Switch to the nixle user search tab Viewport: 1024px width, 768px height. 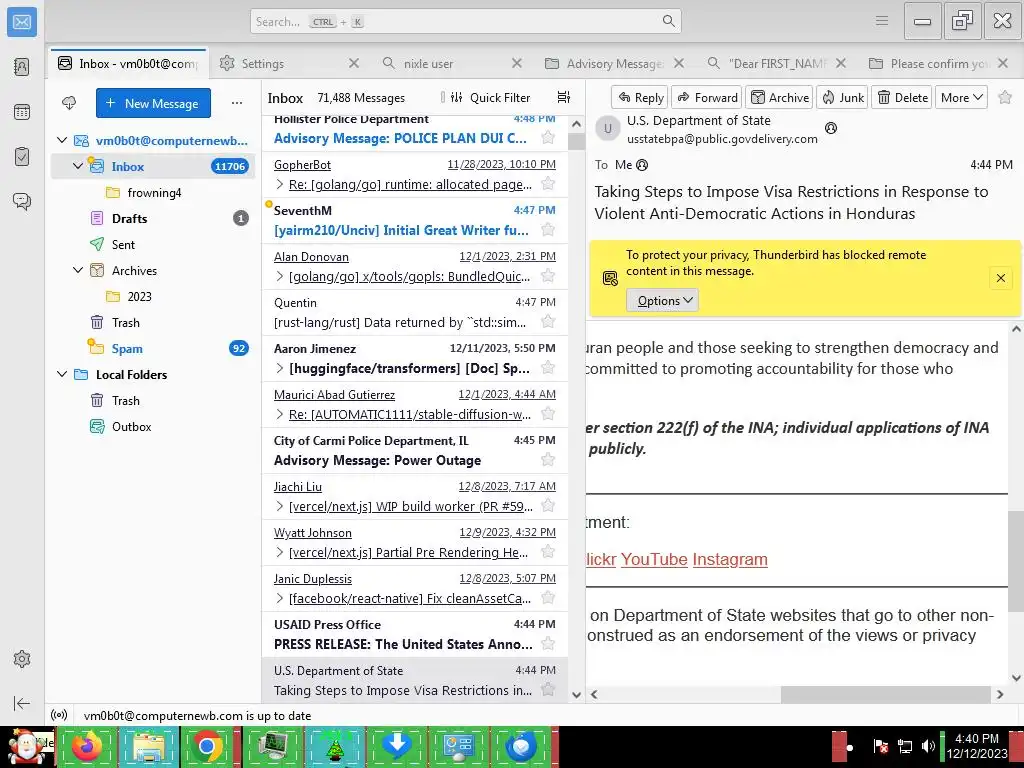[428, 63]
